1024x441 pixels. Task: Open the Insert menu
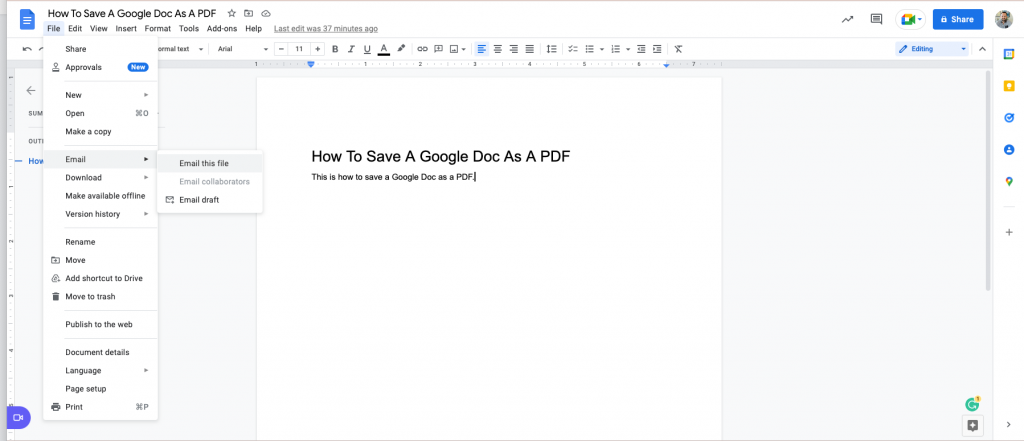coord(126,29)
